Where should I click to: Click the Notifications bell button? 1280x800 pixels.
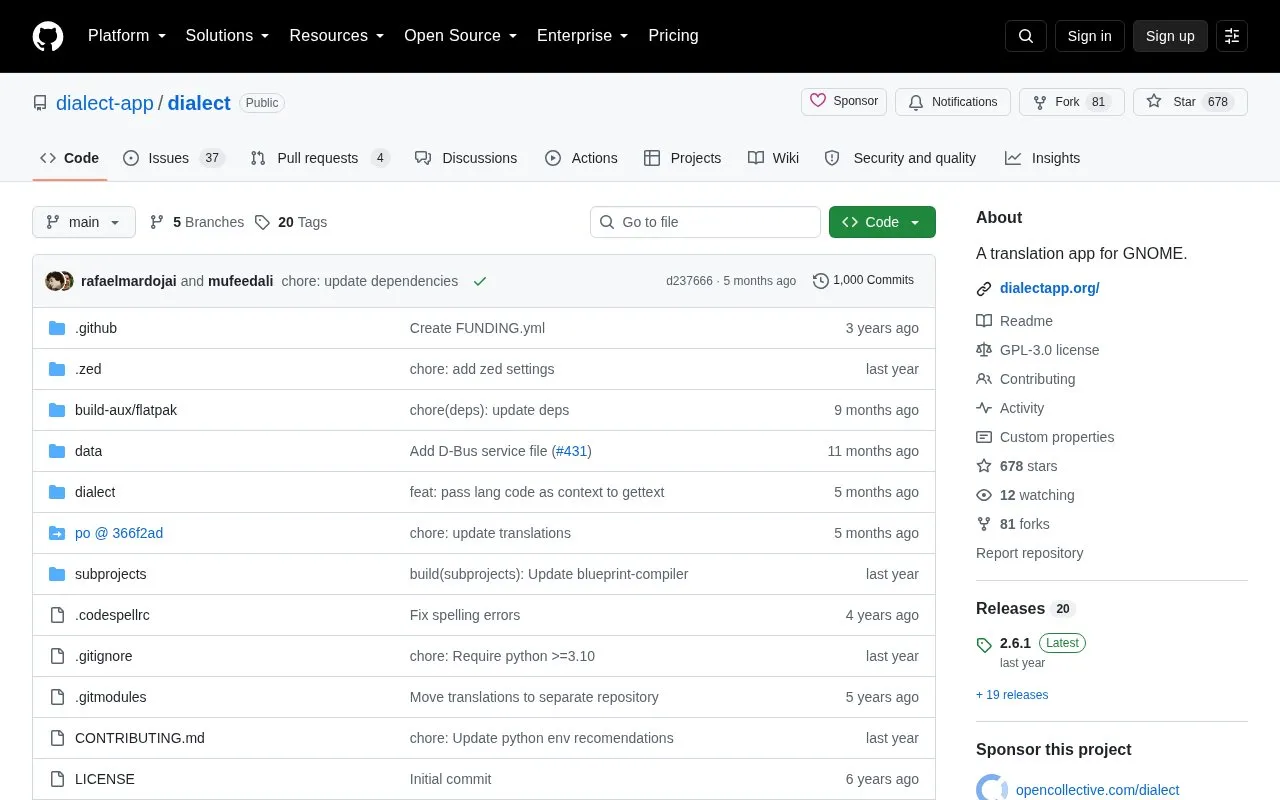click(x=953, y=102)
